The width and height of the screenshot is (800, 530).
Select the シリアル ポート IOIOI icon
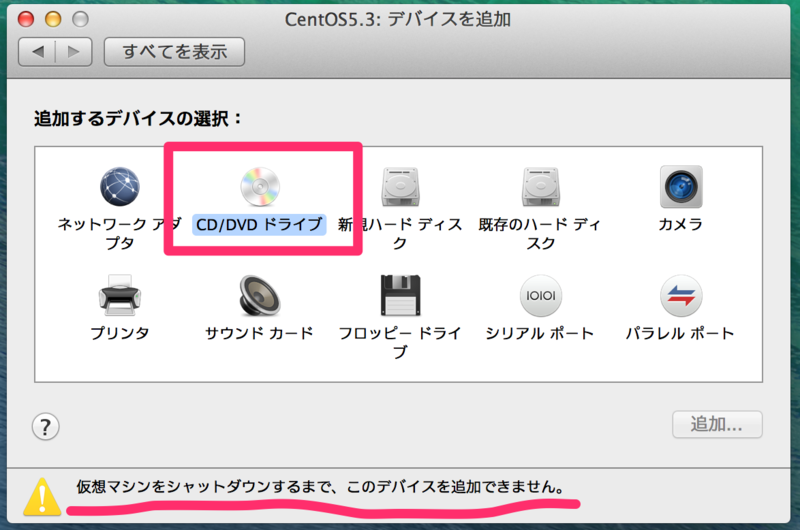point(541,295)
